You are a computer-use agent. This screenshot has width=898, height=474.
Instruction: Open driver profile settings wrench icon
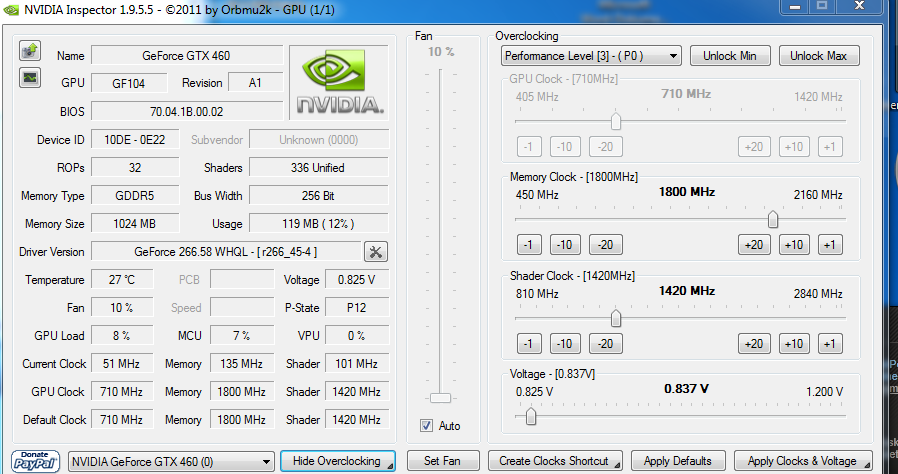tap(376, 251)
